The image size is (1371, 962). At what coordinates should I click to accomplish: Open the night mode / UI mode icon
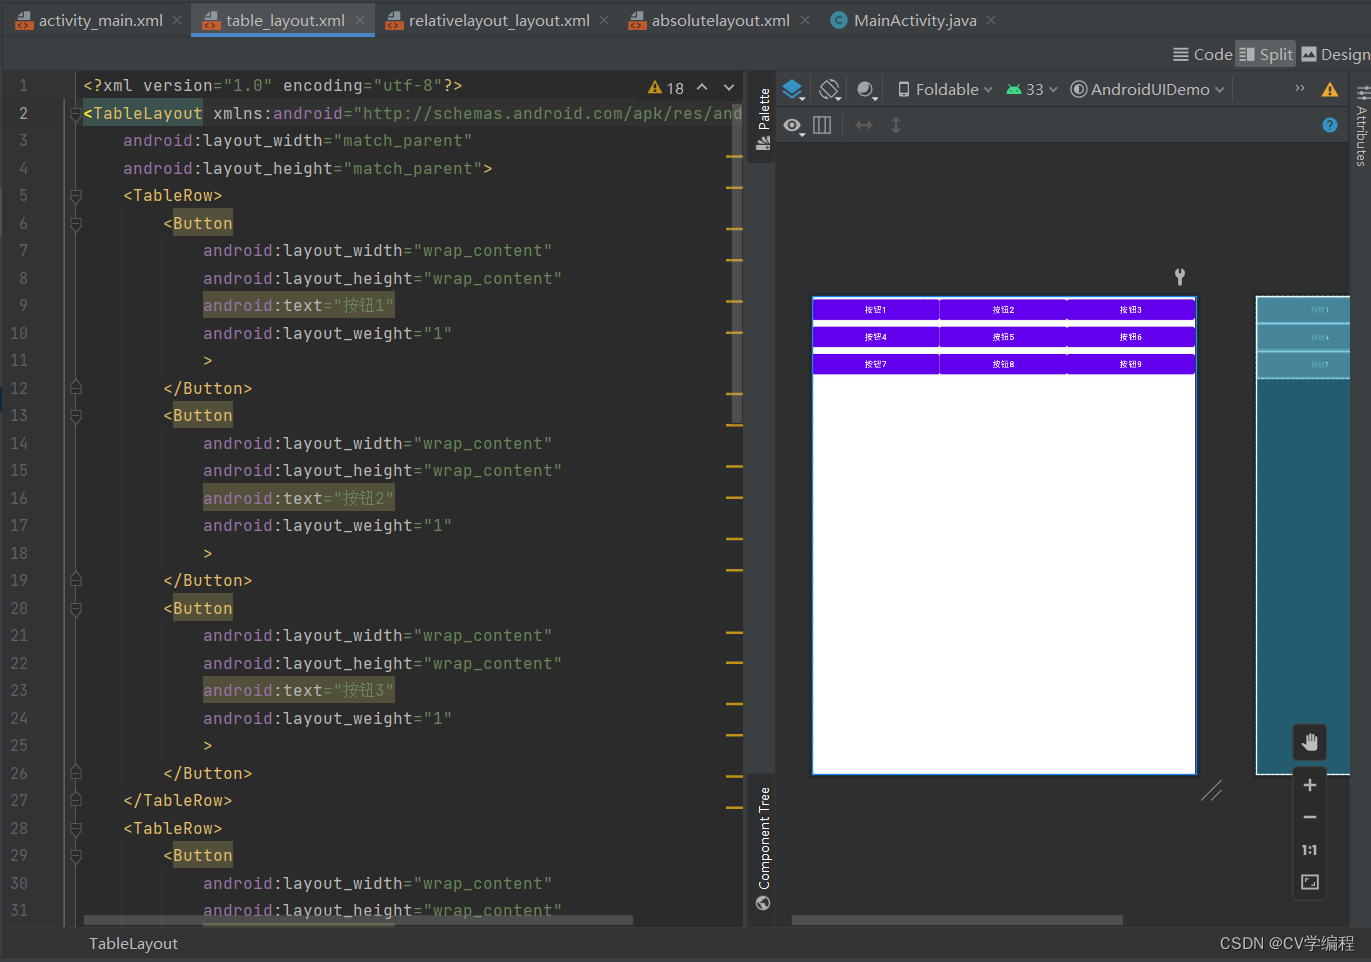coord(867,90)
